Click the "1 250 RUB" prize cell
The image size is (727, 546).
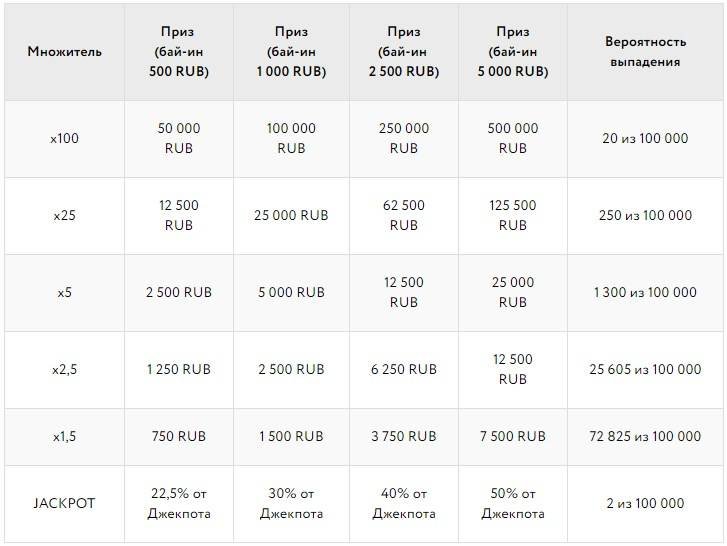coord(178,369)
